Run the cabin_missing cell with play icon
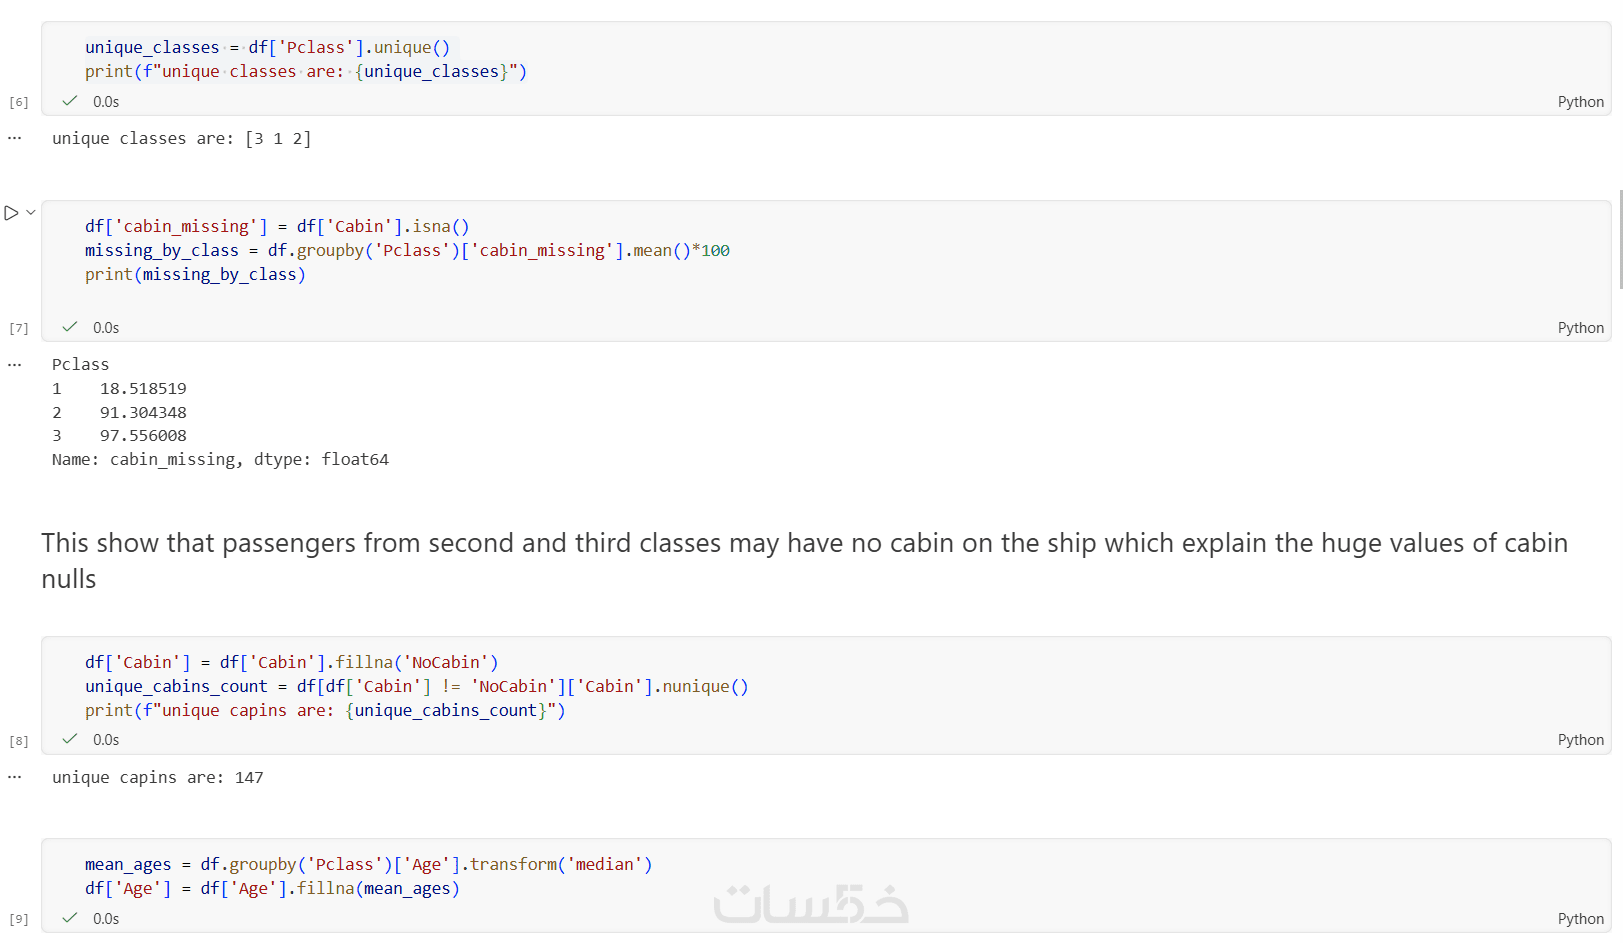The image size is (1623, 943). (x=11, y=213)
